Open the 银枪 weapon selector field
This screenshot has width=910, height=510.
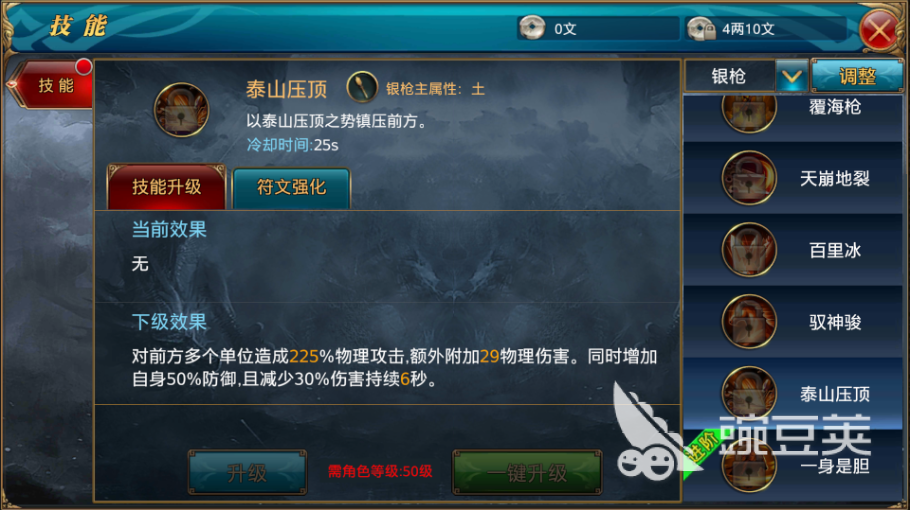[x=747, y=76]
